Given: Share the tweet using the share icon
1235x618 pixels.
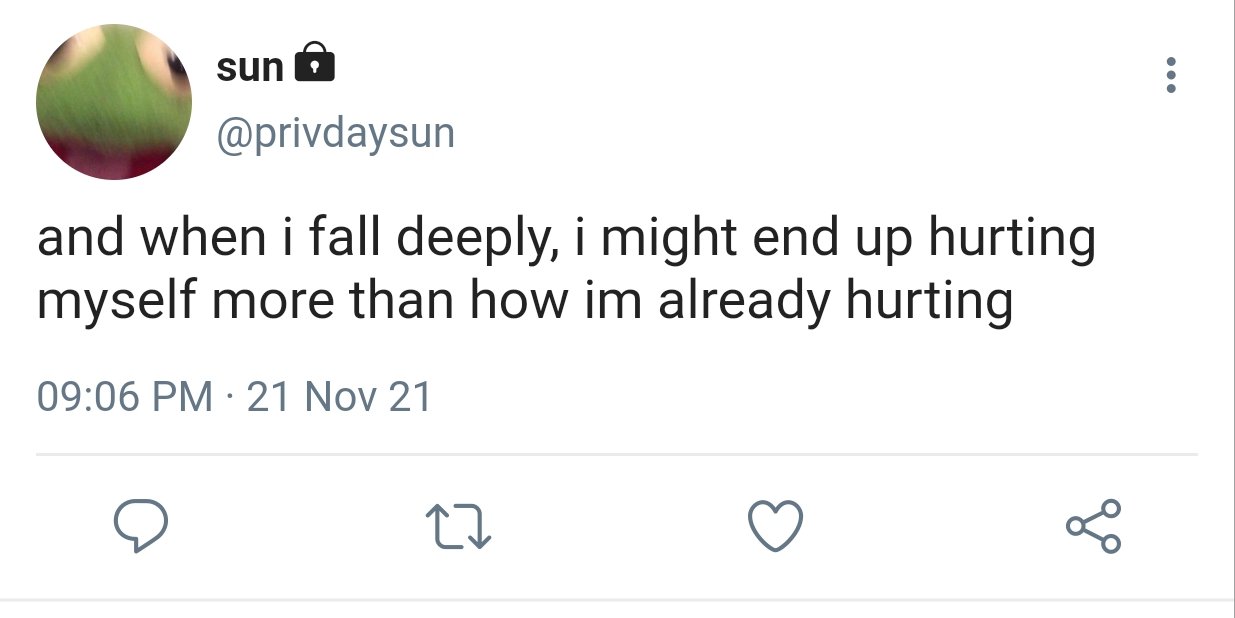Looking at the screenshot, I should point(1094,526).
